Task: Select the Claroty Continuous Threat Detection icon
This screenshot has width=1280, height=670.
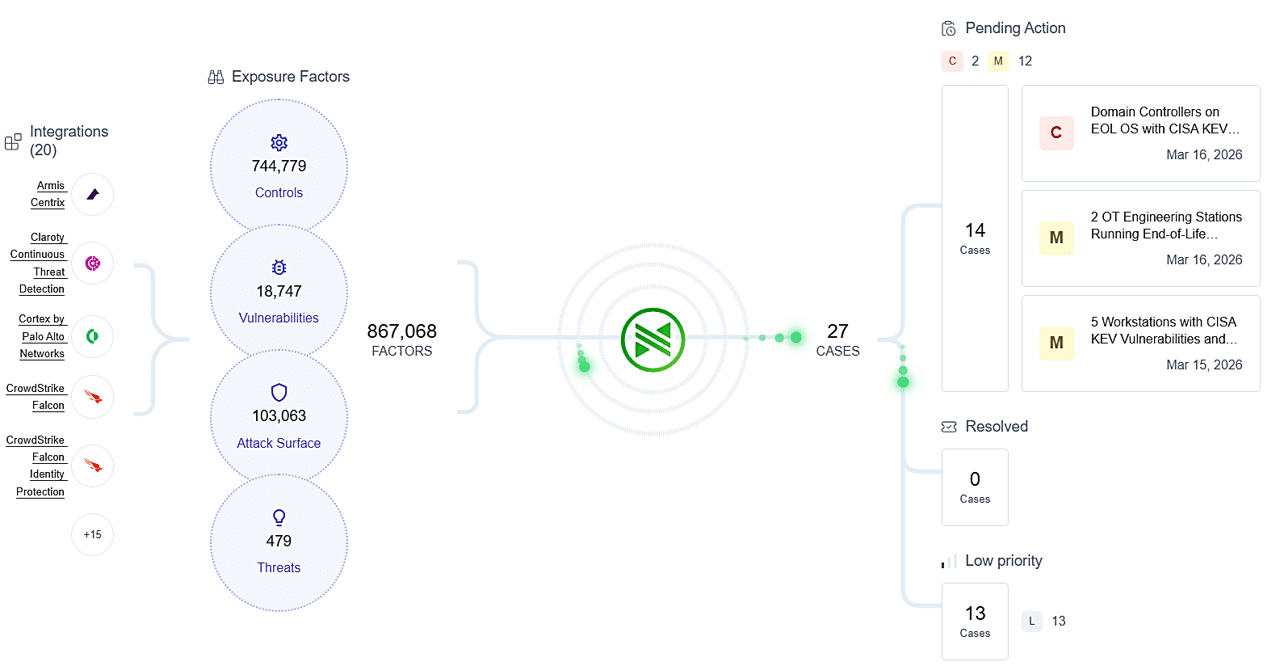Action: coord(92,263)
